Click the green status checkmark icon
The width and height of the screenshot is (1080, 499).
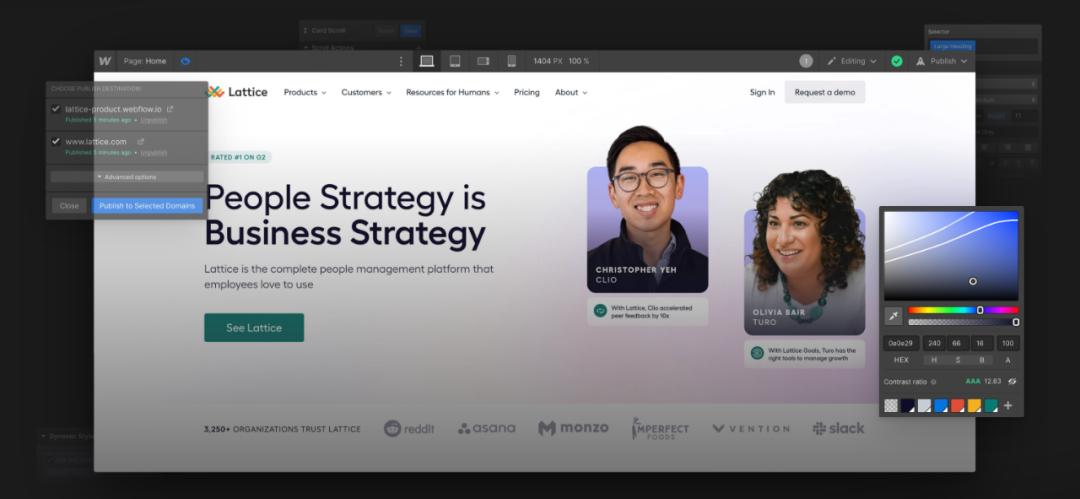tap(897, 61)
